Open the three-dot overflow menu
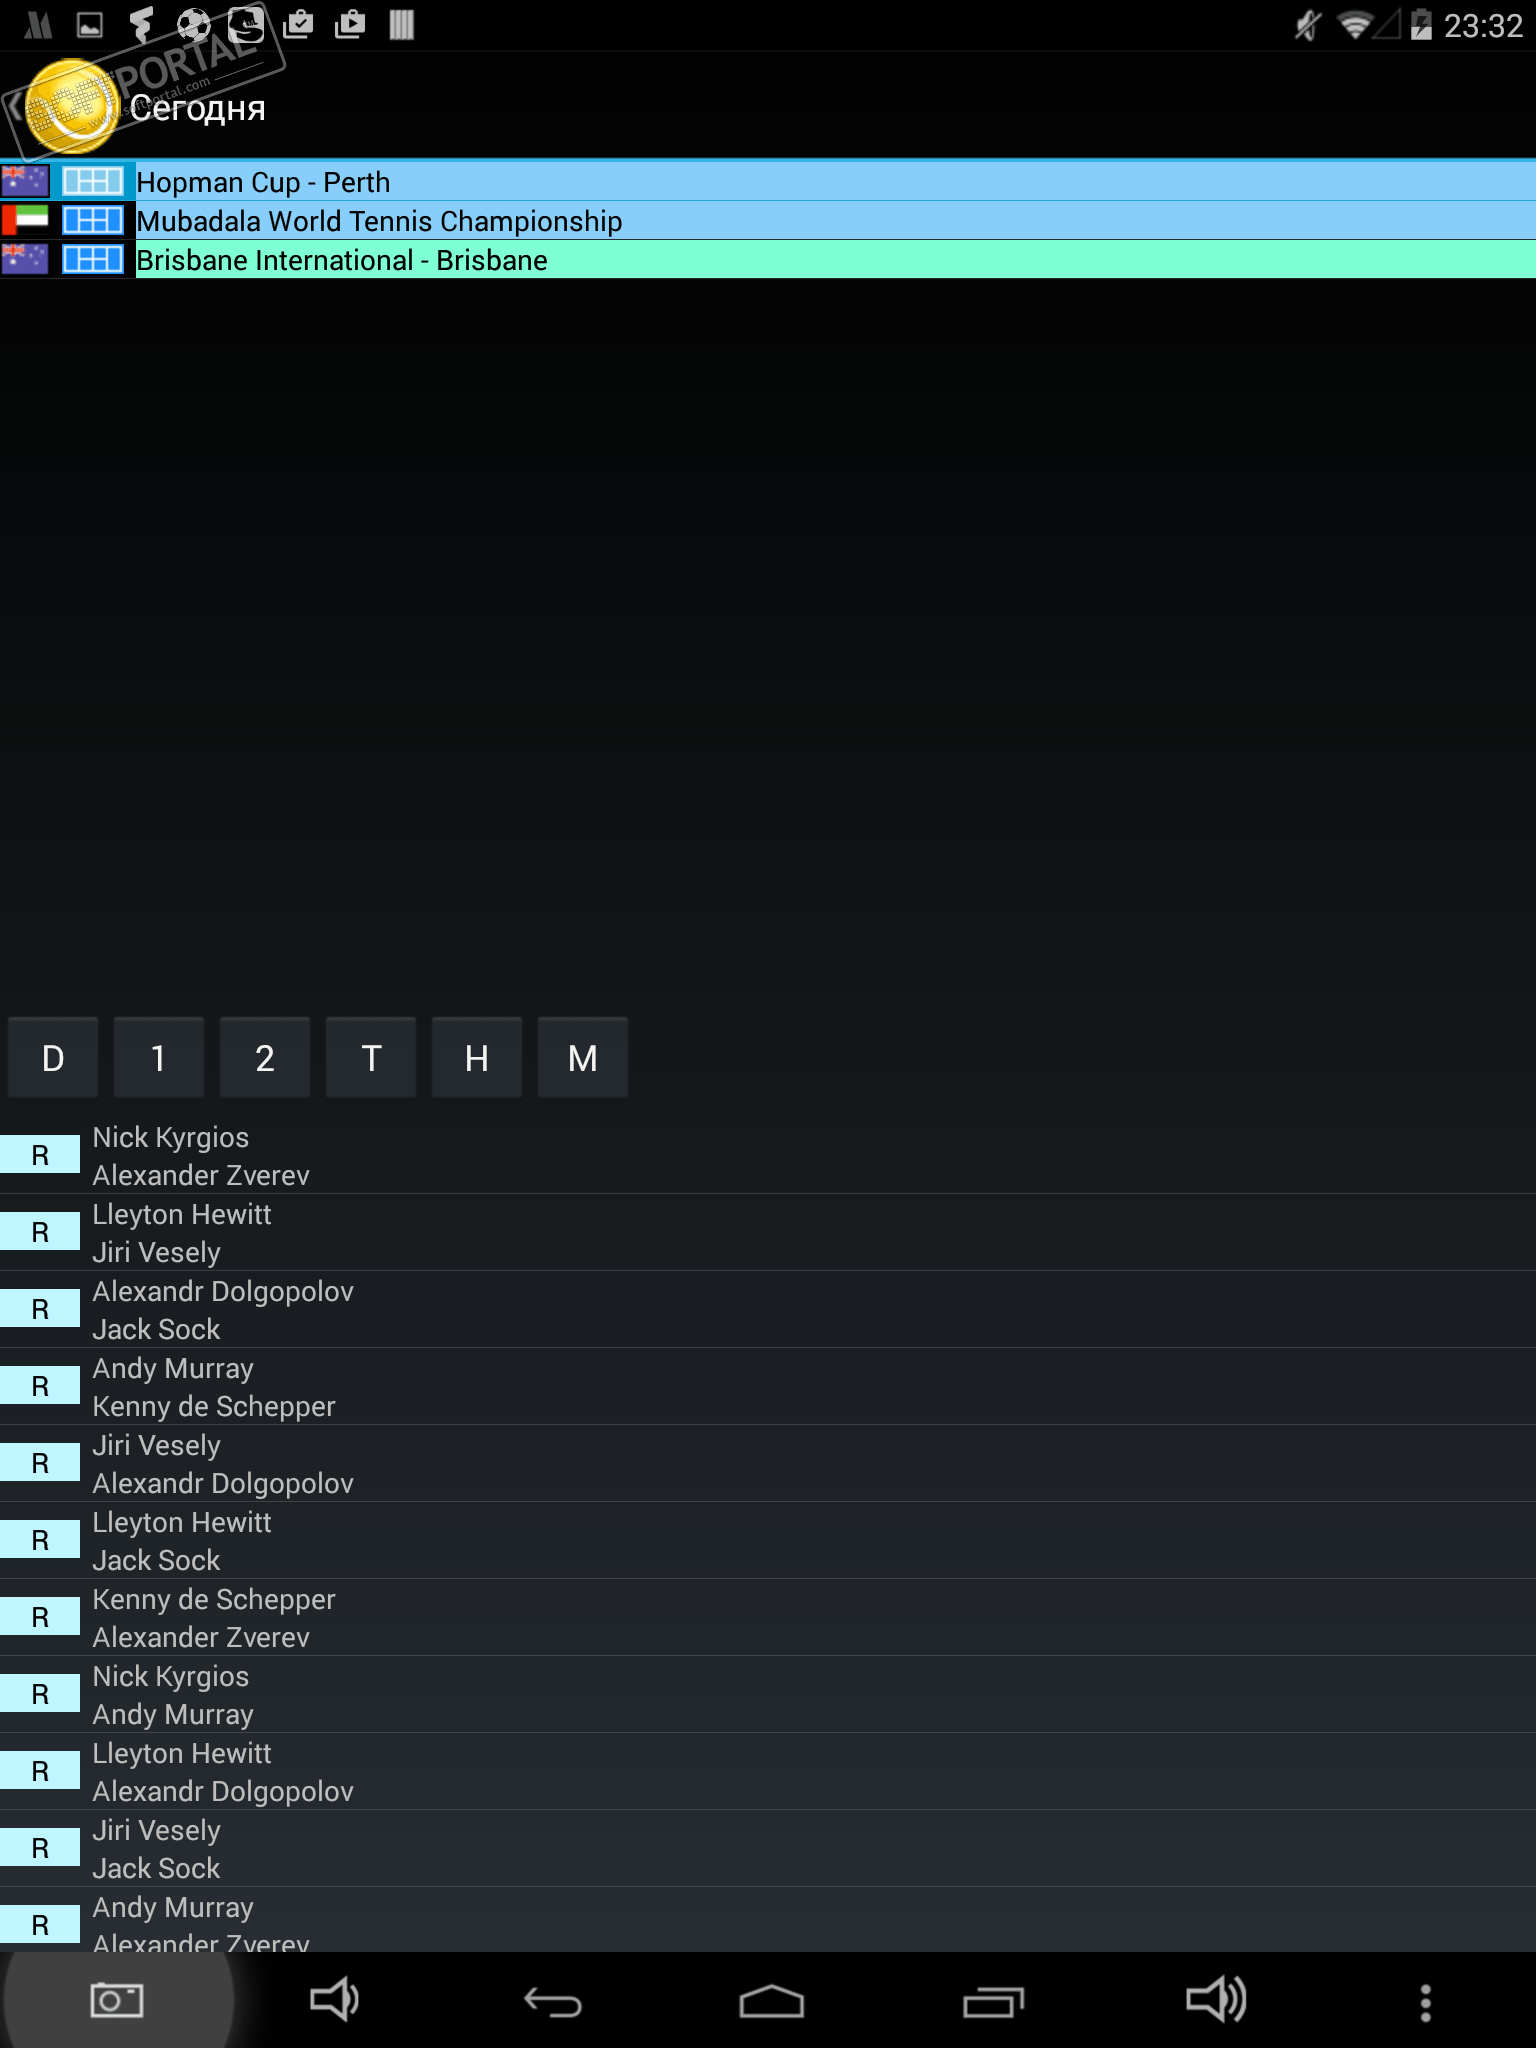The height and width of the screenshot is (2048, 1536). click(1426, 2002)
